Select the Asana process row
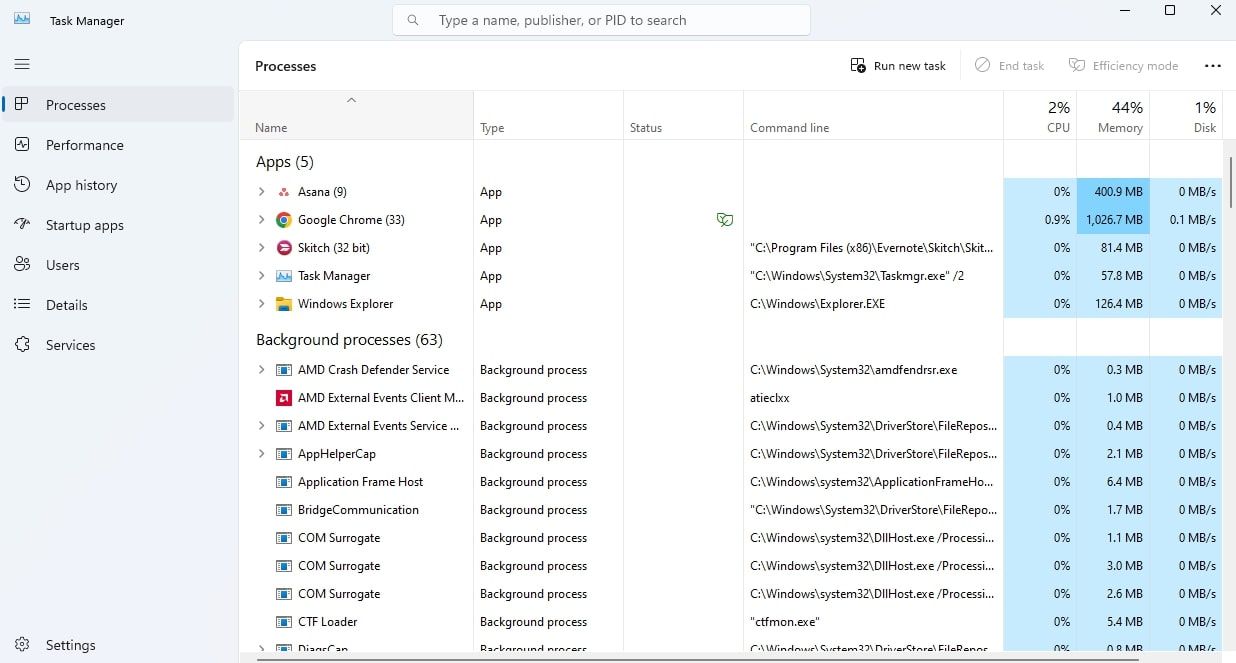1236x663 pixels. (322, 191)
